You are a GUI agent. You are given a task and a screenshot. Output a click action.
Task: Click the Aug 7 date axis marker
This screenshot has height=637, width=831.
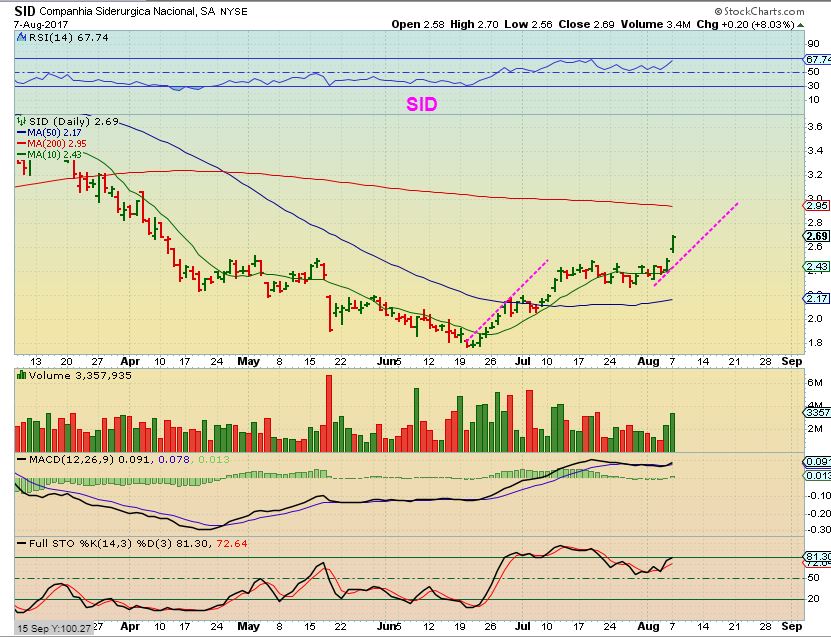point(672,361)
